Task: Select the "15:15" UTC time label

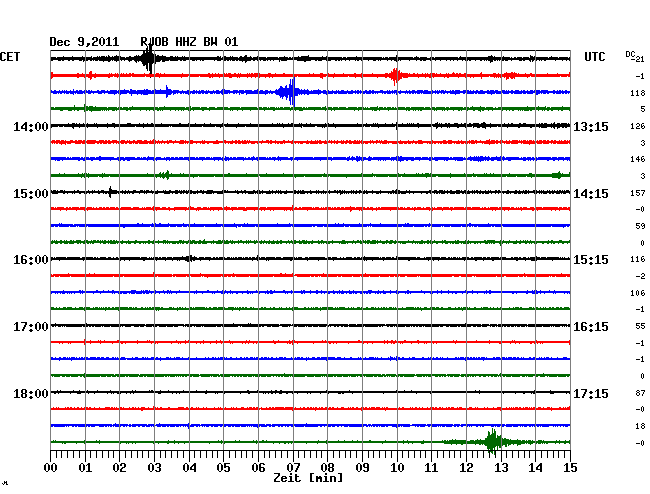Action: pyautogui.click(x=591, y=260)
